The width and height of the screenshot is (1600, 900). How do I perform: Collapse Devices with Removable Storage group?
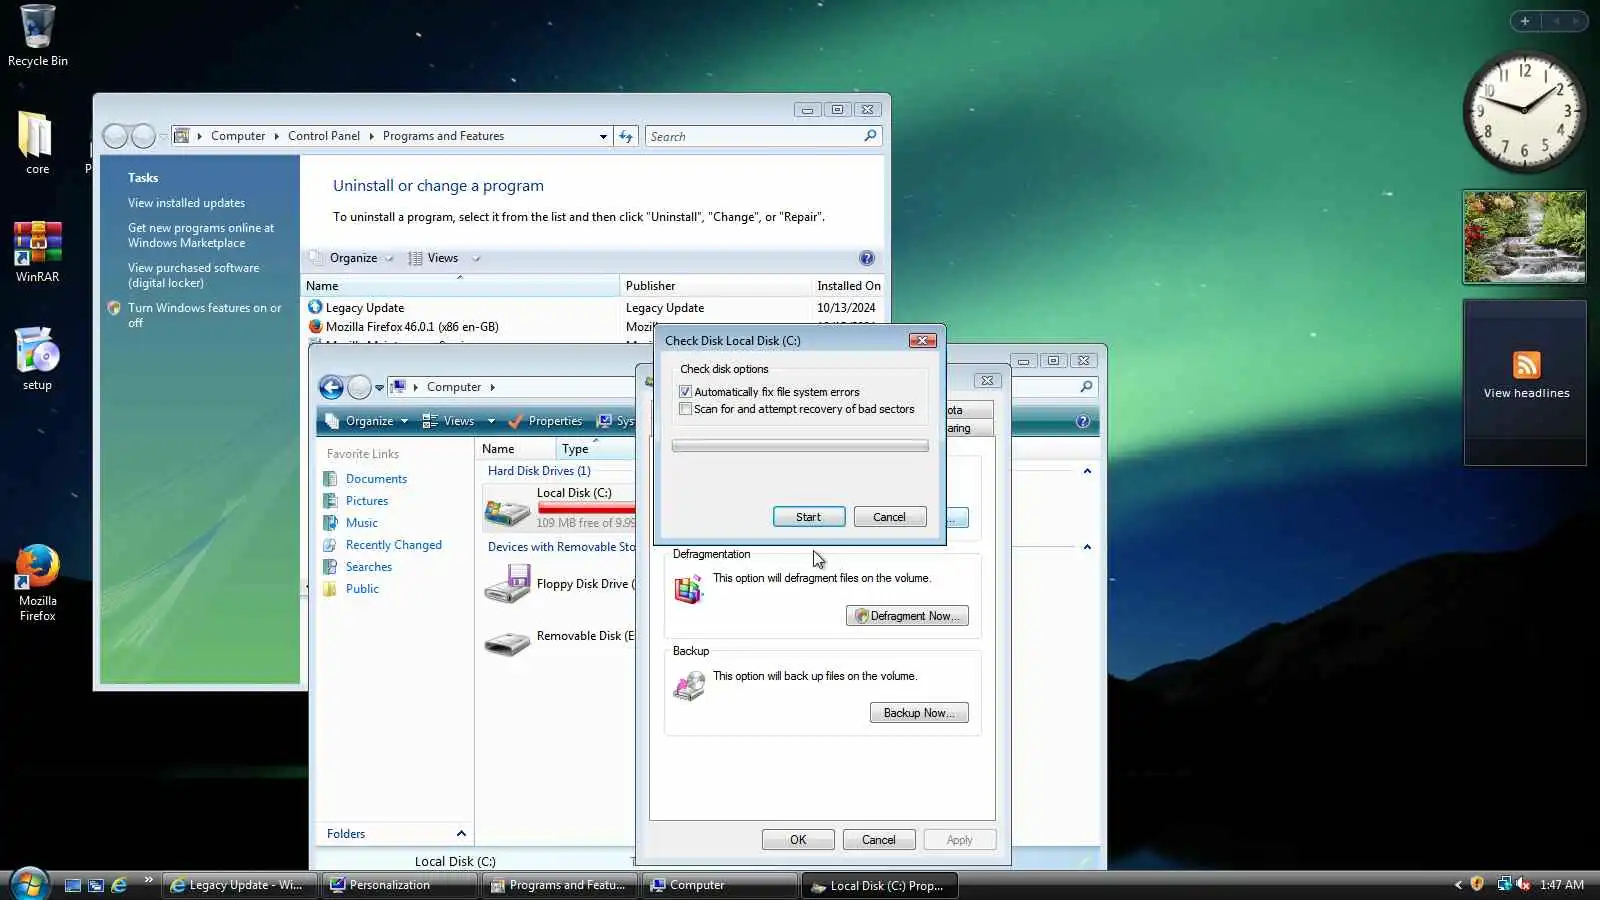pyautogui.click(x=1087, y=547)
